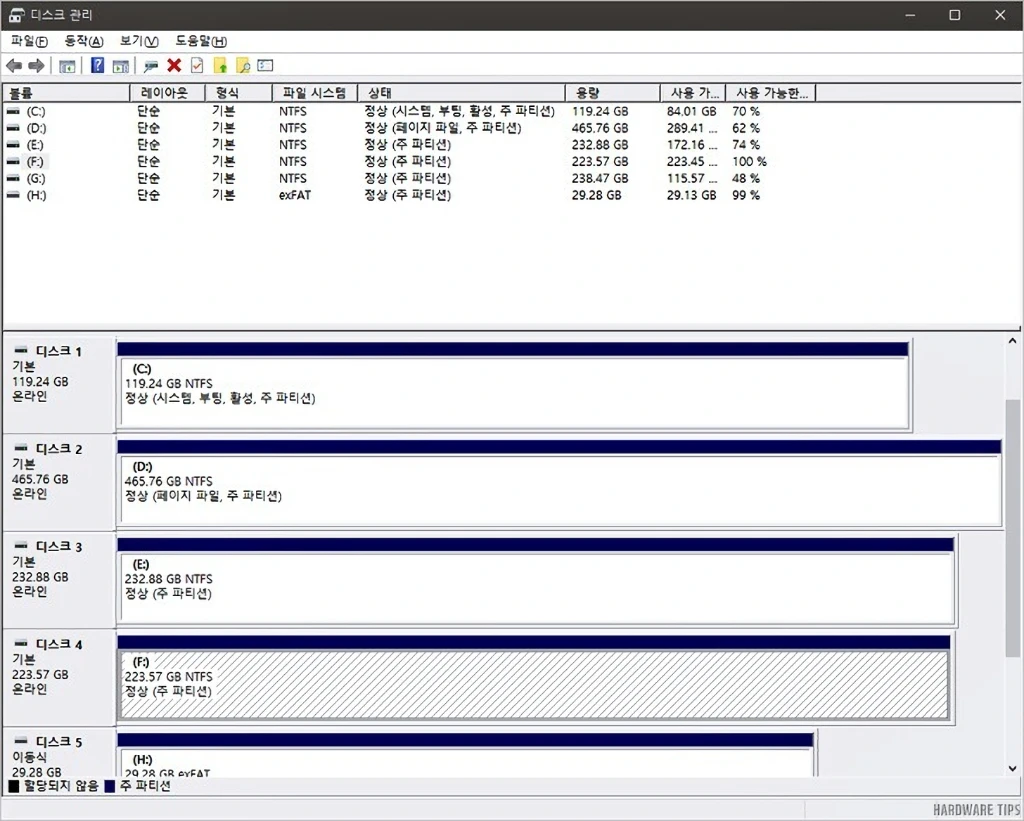Click the folder with magnifier icon

pyautogui.click(x=243, y=65)
